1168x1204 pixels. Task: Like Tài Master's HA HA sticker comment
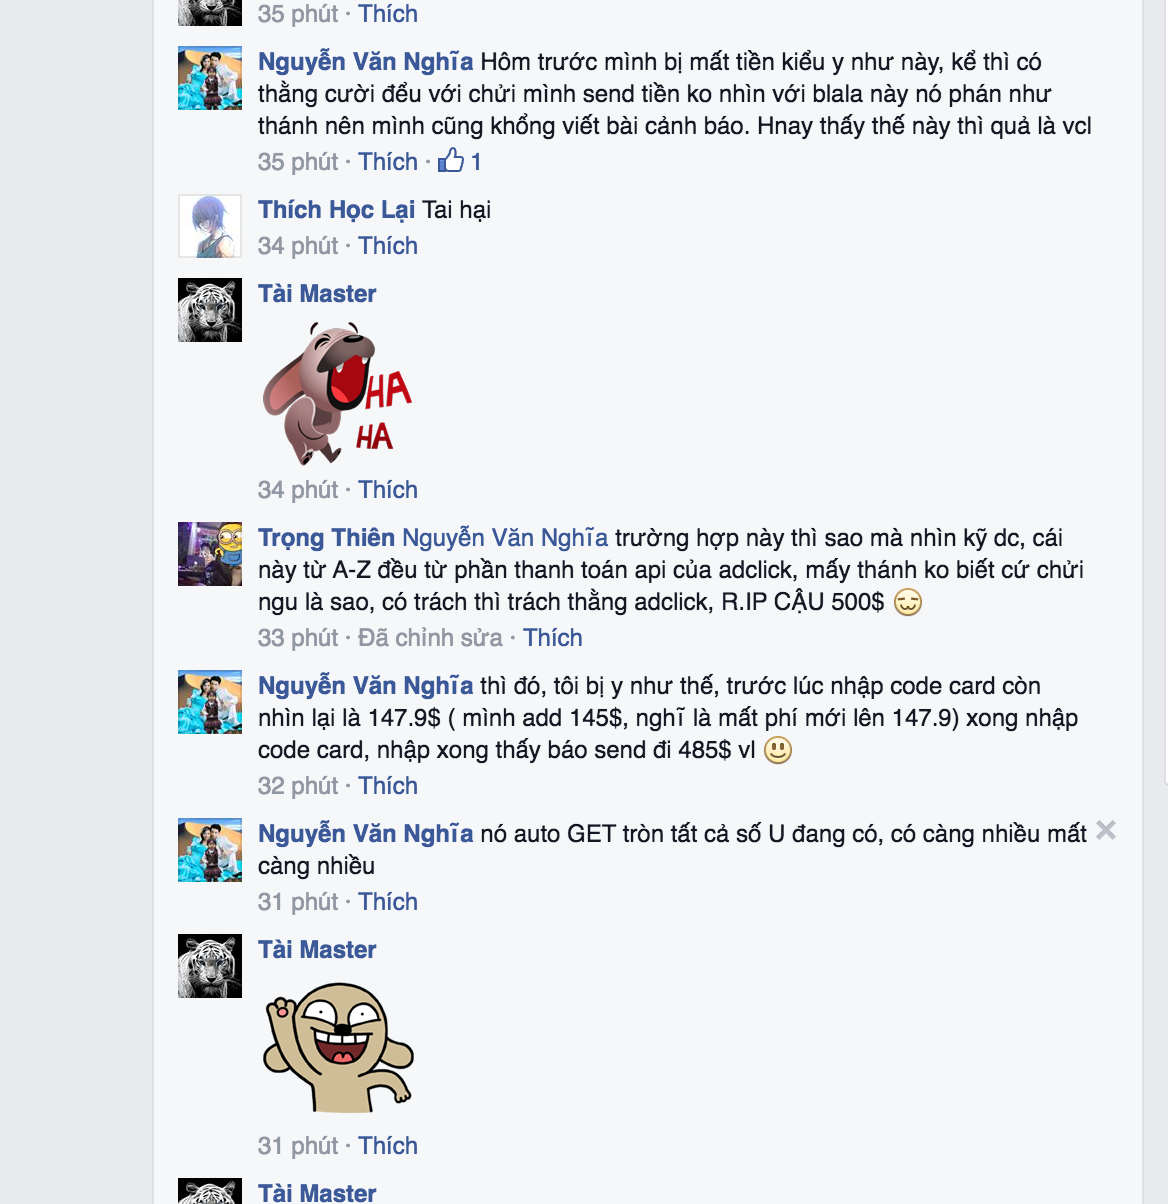[388, 490]
